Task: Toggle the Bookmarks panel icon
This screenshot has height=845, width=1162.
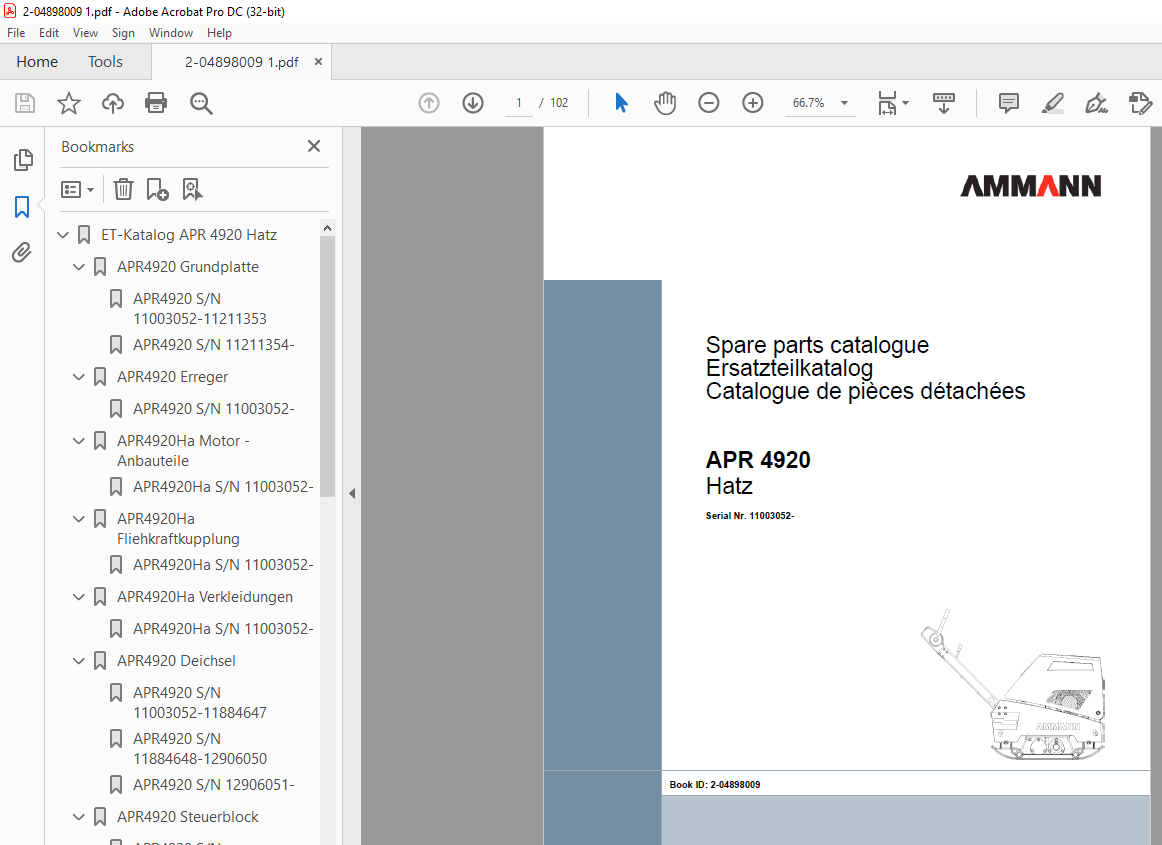Action: pyautogui.click(x=22, y=207)
